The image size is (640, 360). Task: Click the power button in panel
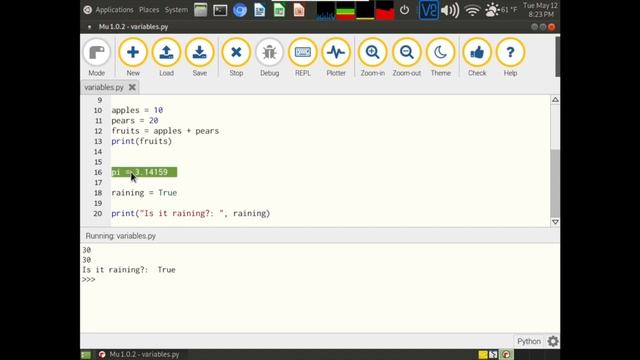point(404,10)
